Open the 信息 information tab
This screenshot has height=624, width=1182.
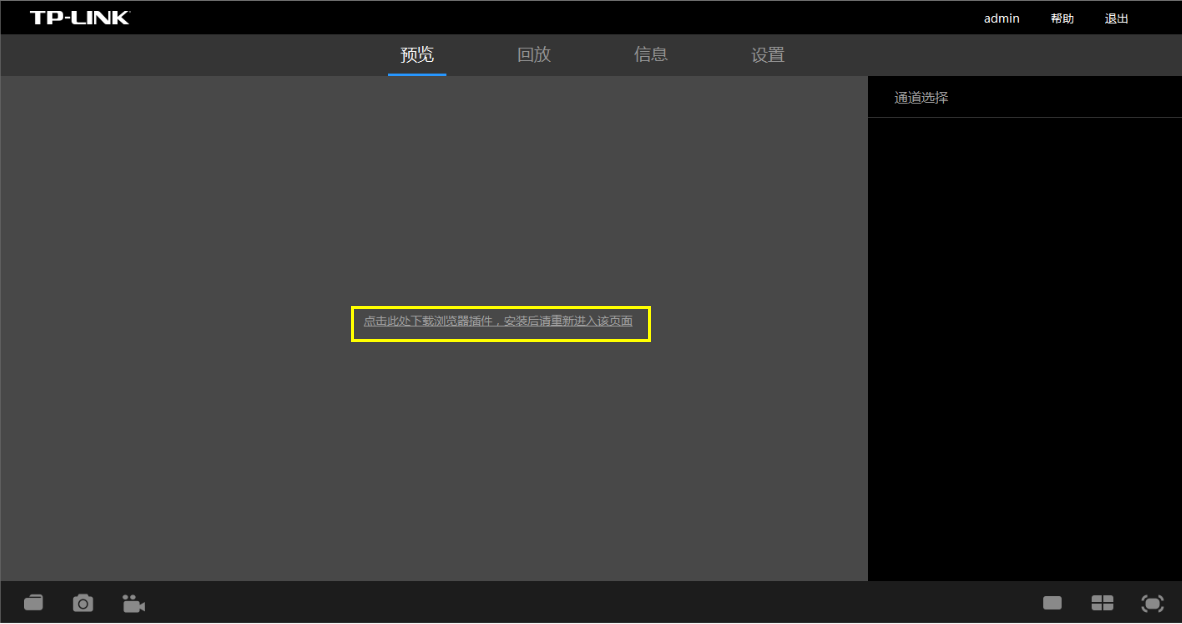pyautogui.click(x=651, y=55)
